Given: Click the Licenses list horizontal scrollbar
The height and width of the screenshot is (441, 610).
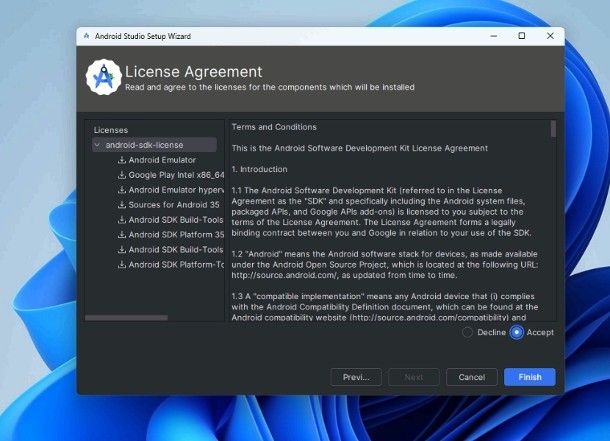Looking at the screenshot, I should tap(126, 318).
